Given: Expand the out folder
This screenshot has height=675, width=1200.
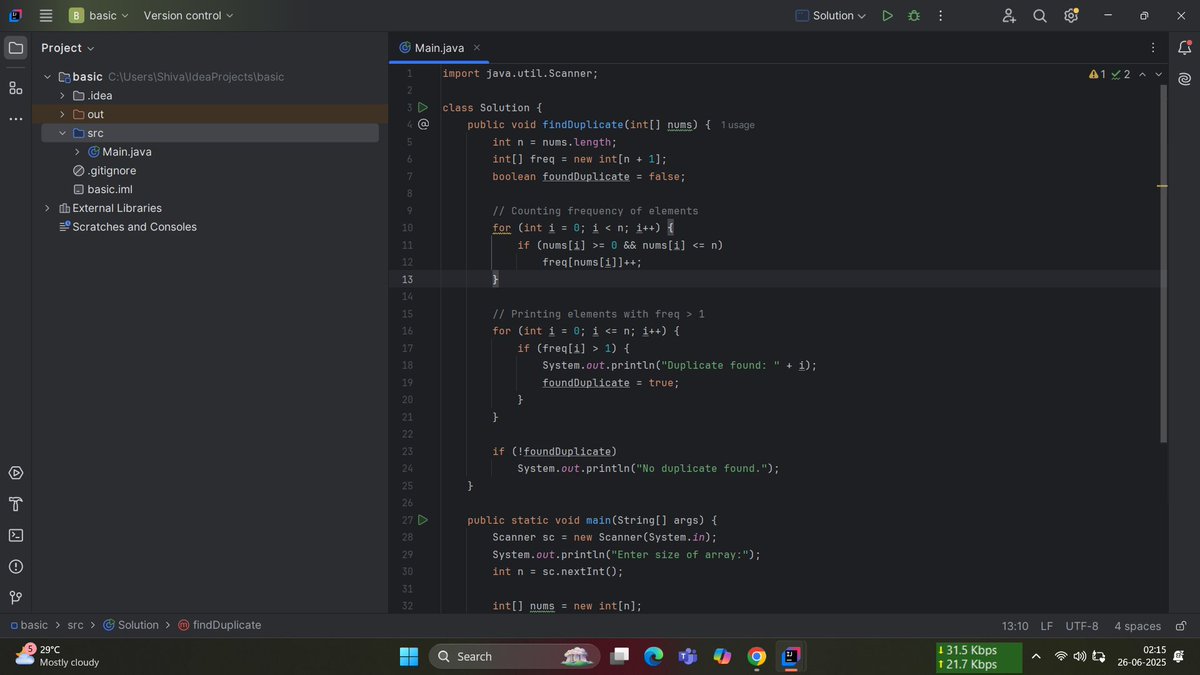Looking at the screenshot, I should pos(62,114).
